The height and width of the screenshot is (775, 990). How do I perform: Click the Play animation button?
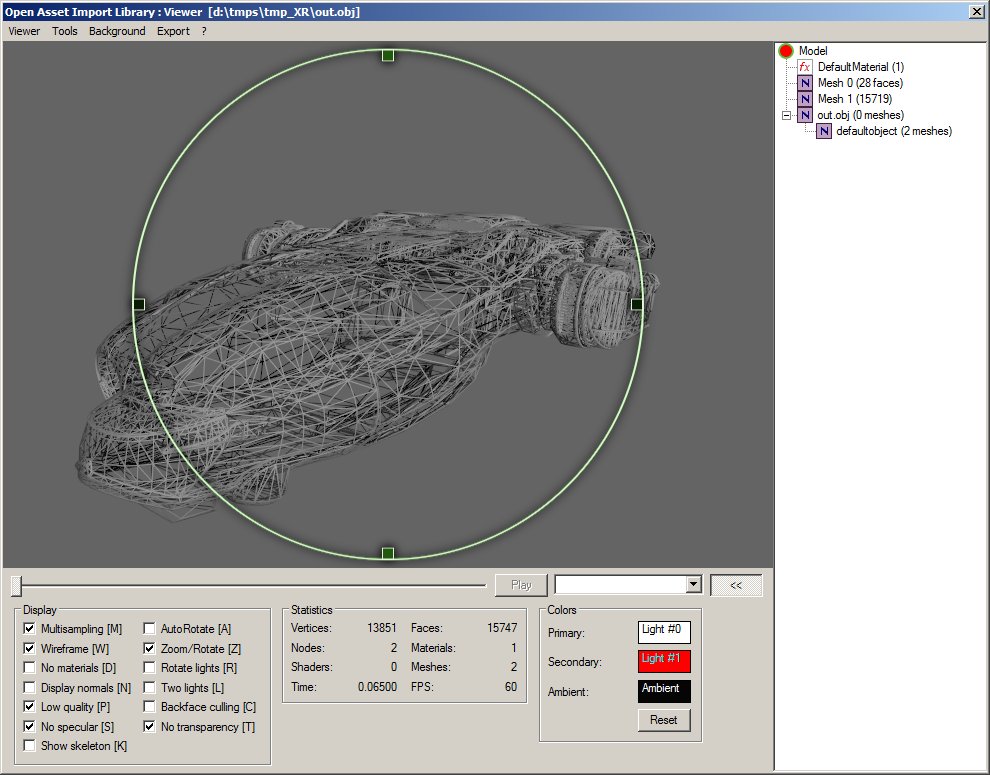[521, 585]
